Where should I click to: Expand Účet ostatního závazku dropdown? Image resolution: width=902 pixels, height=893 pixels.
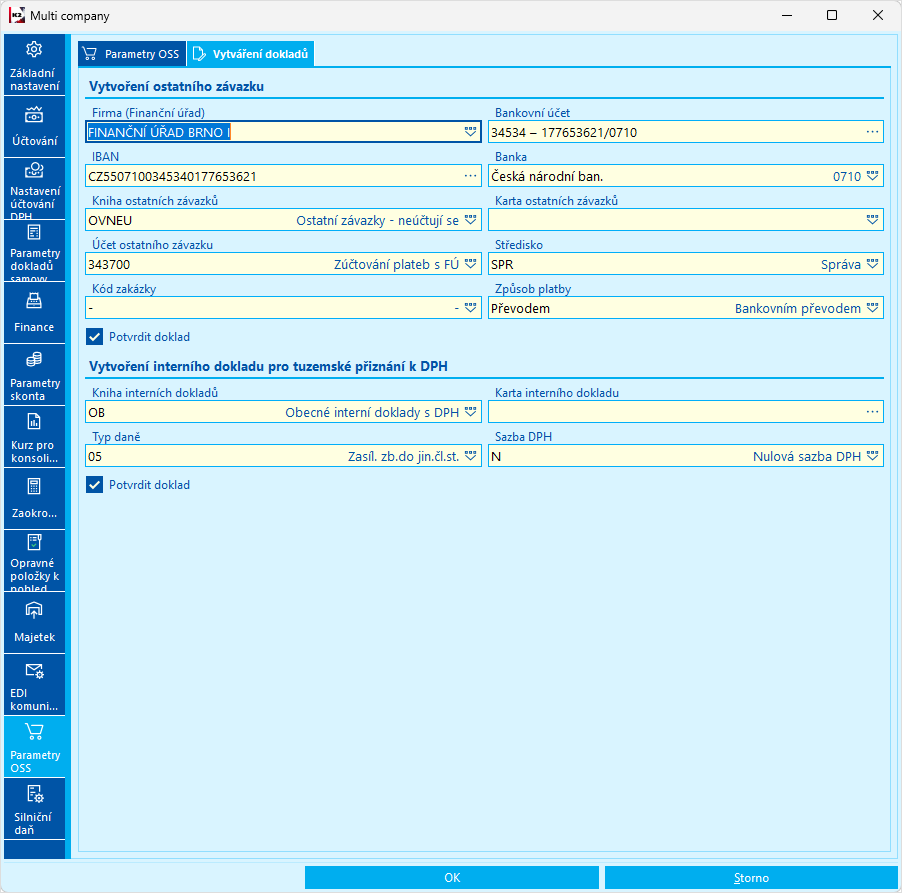coord(471,264)
